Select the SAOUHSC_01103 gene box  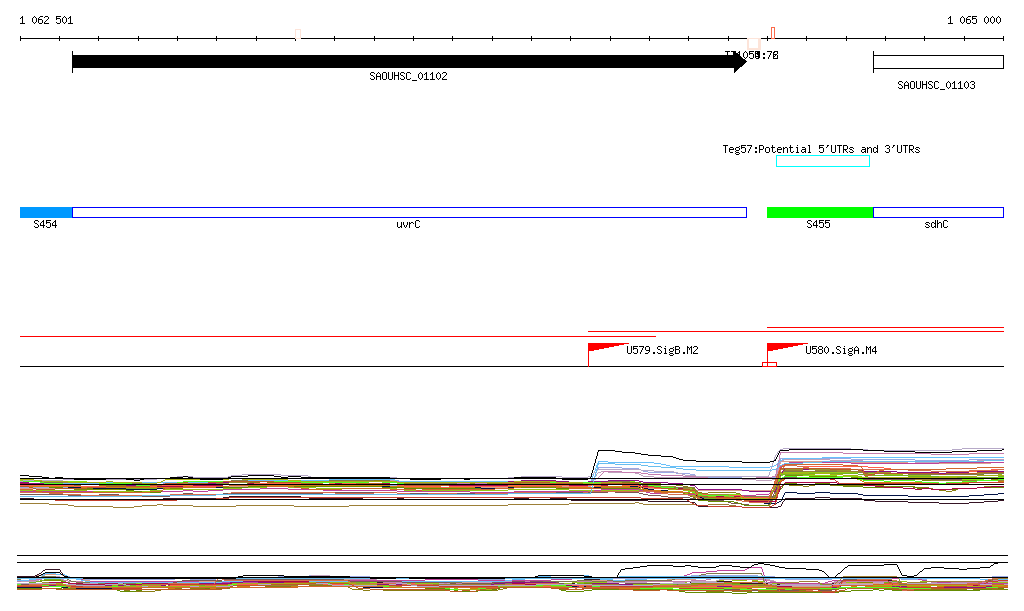pos(937,62)
